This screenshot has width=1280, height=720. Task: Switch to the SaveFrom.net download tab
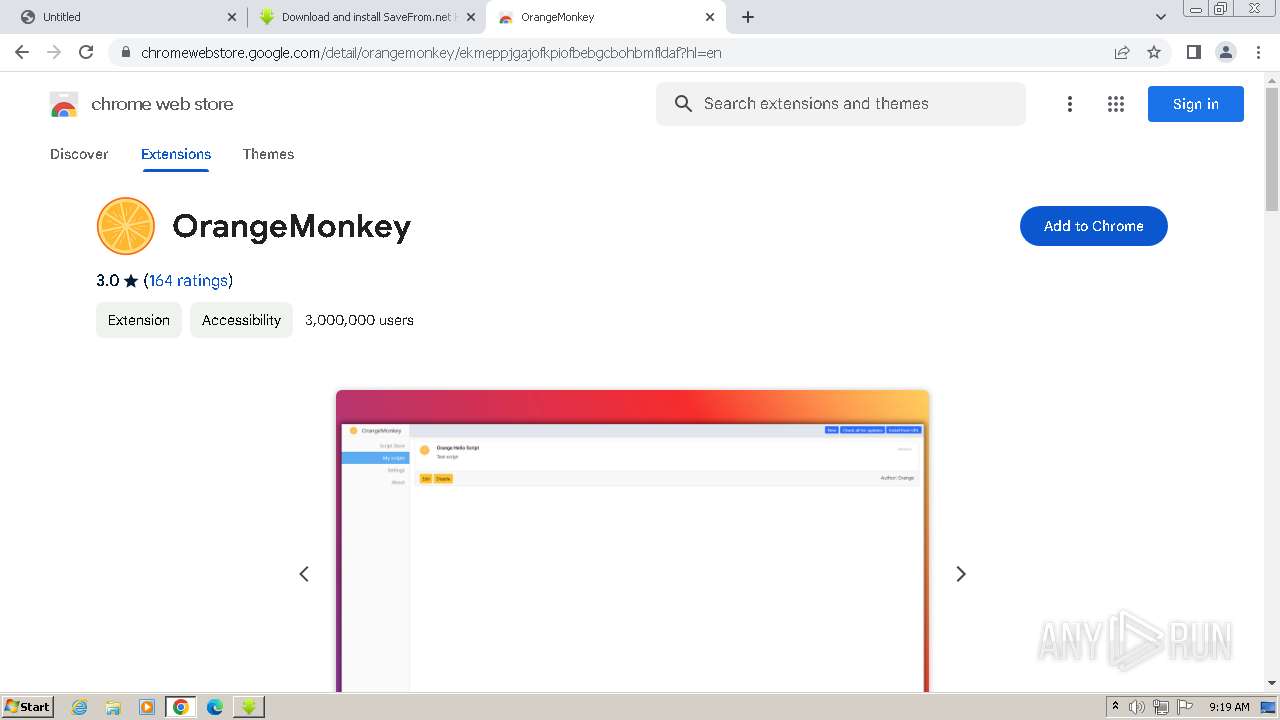366,17
